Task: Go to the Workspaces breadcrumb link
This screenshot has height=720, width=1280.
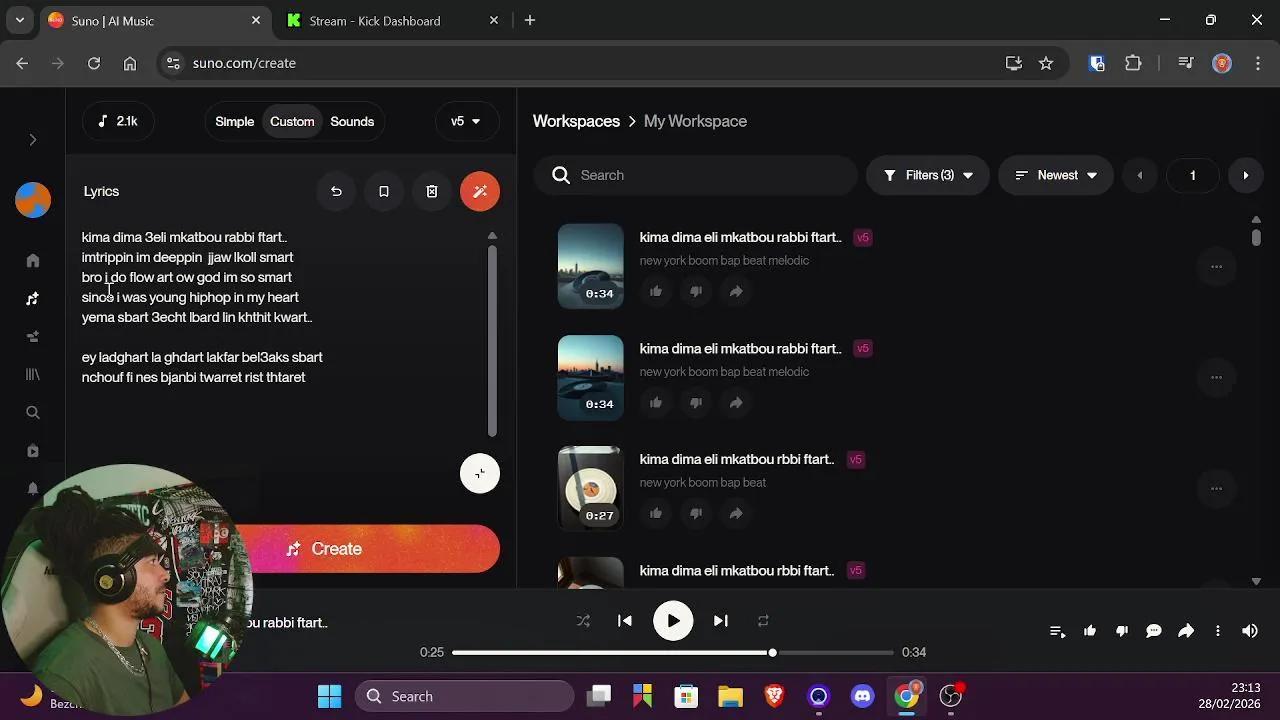Action: [x=576, y=121]
